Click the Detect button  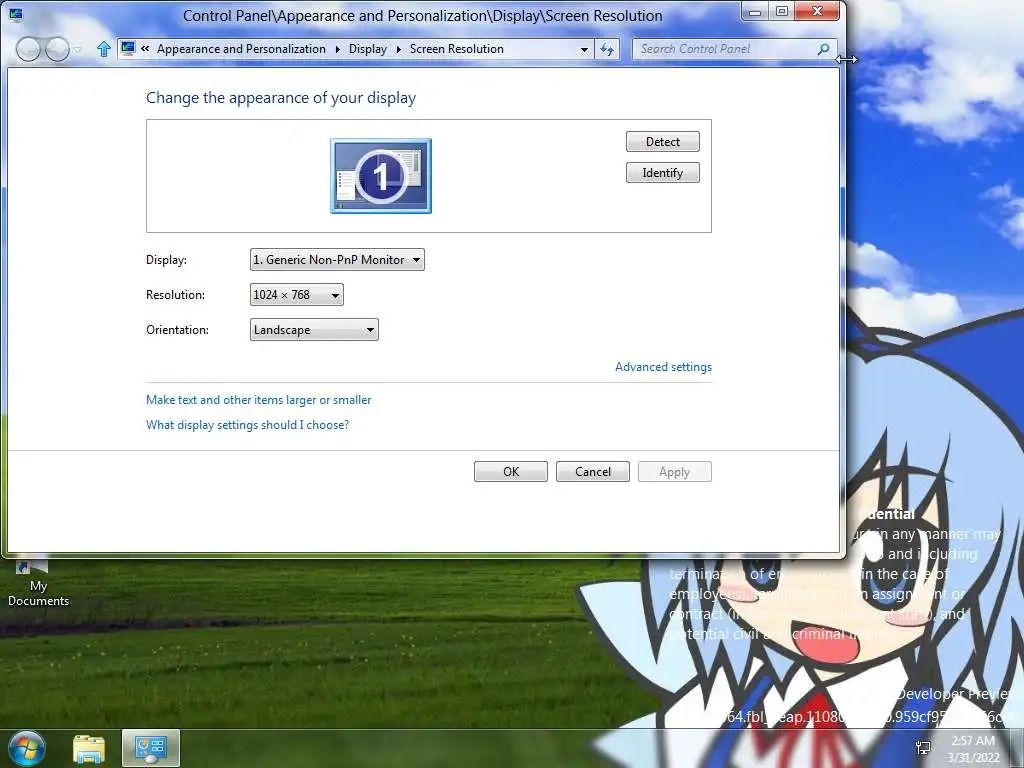click(x=663, y=142)
